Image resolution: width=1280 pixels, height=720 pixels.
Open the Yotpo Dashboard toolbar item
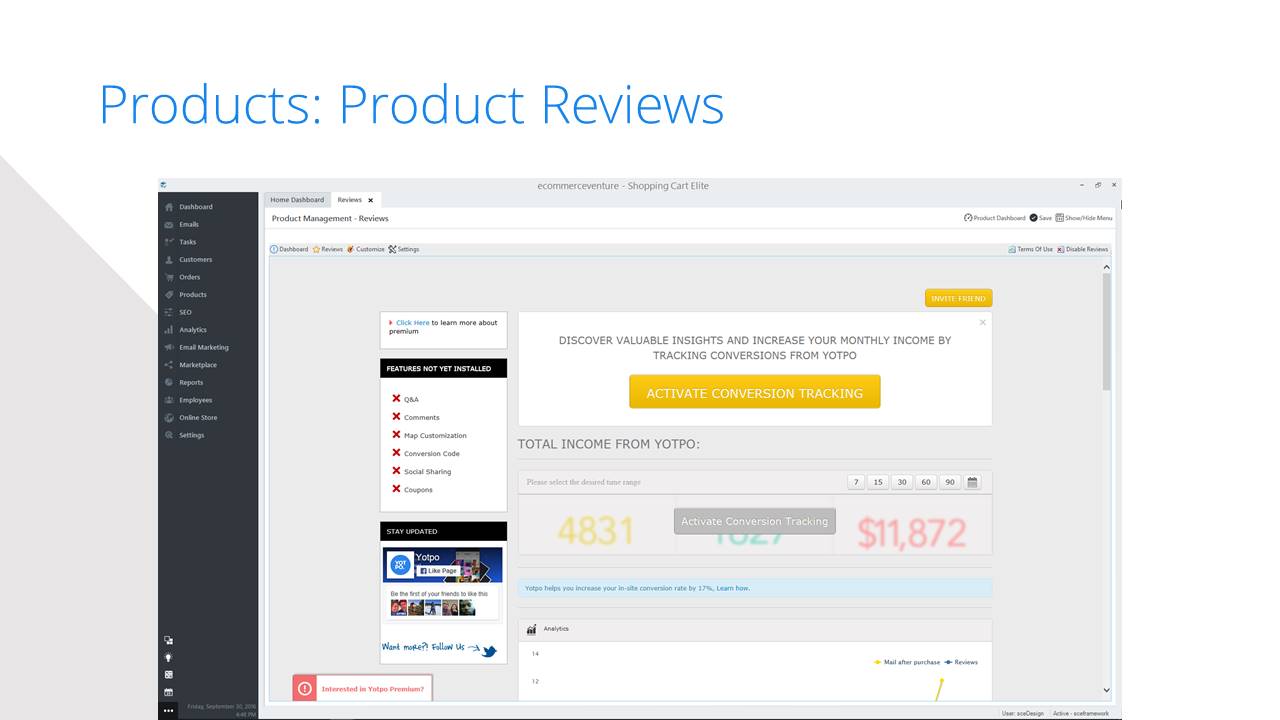pos(289,249)
